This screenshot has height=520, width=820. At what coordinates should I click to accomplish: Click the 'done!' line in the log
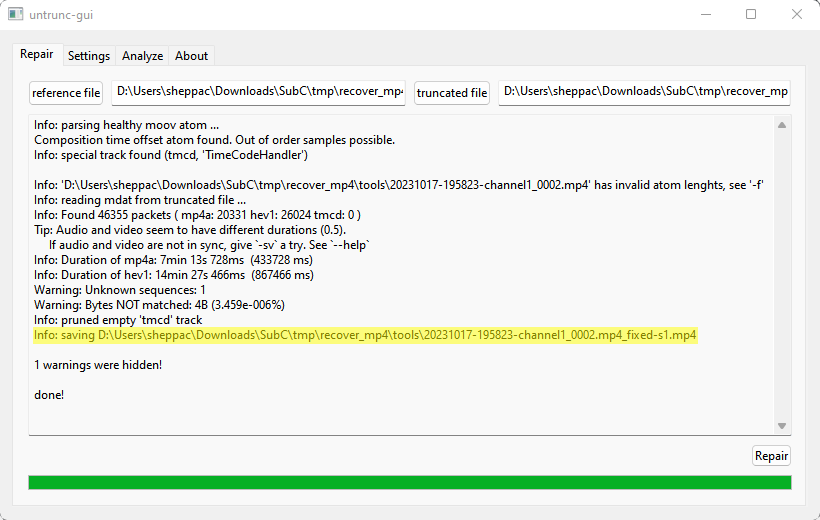click(x=49, y=395)
